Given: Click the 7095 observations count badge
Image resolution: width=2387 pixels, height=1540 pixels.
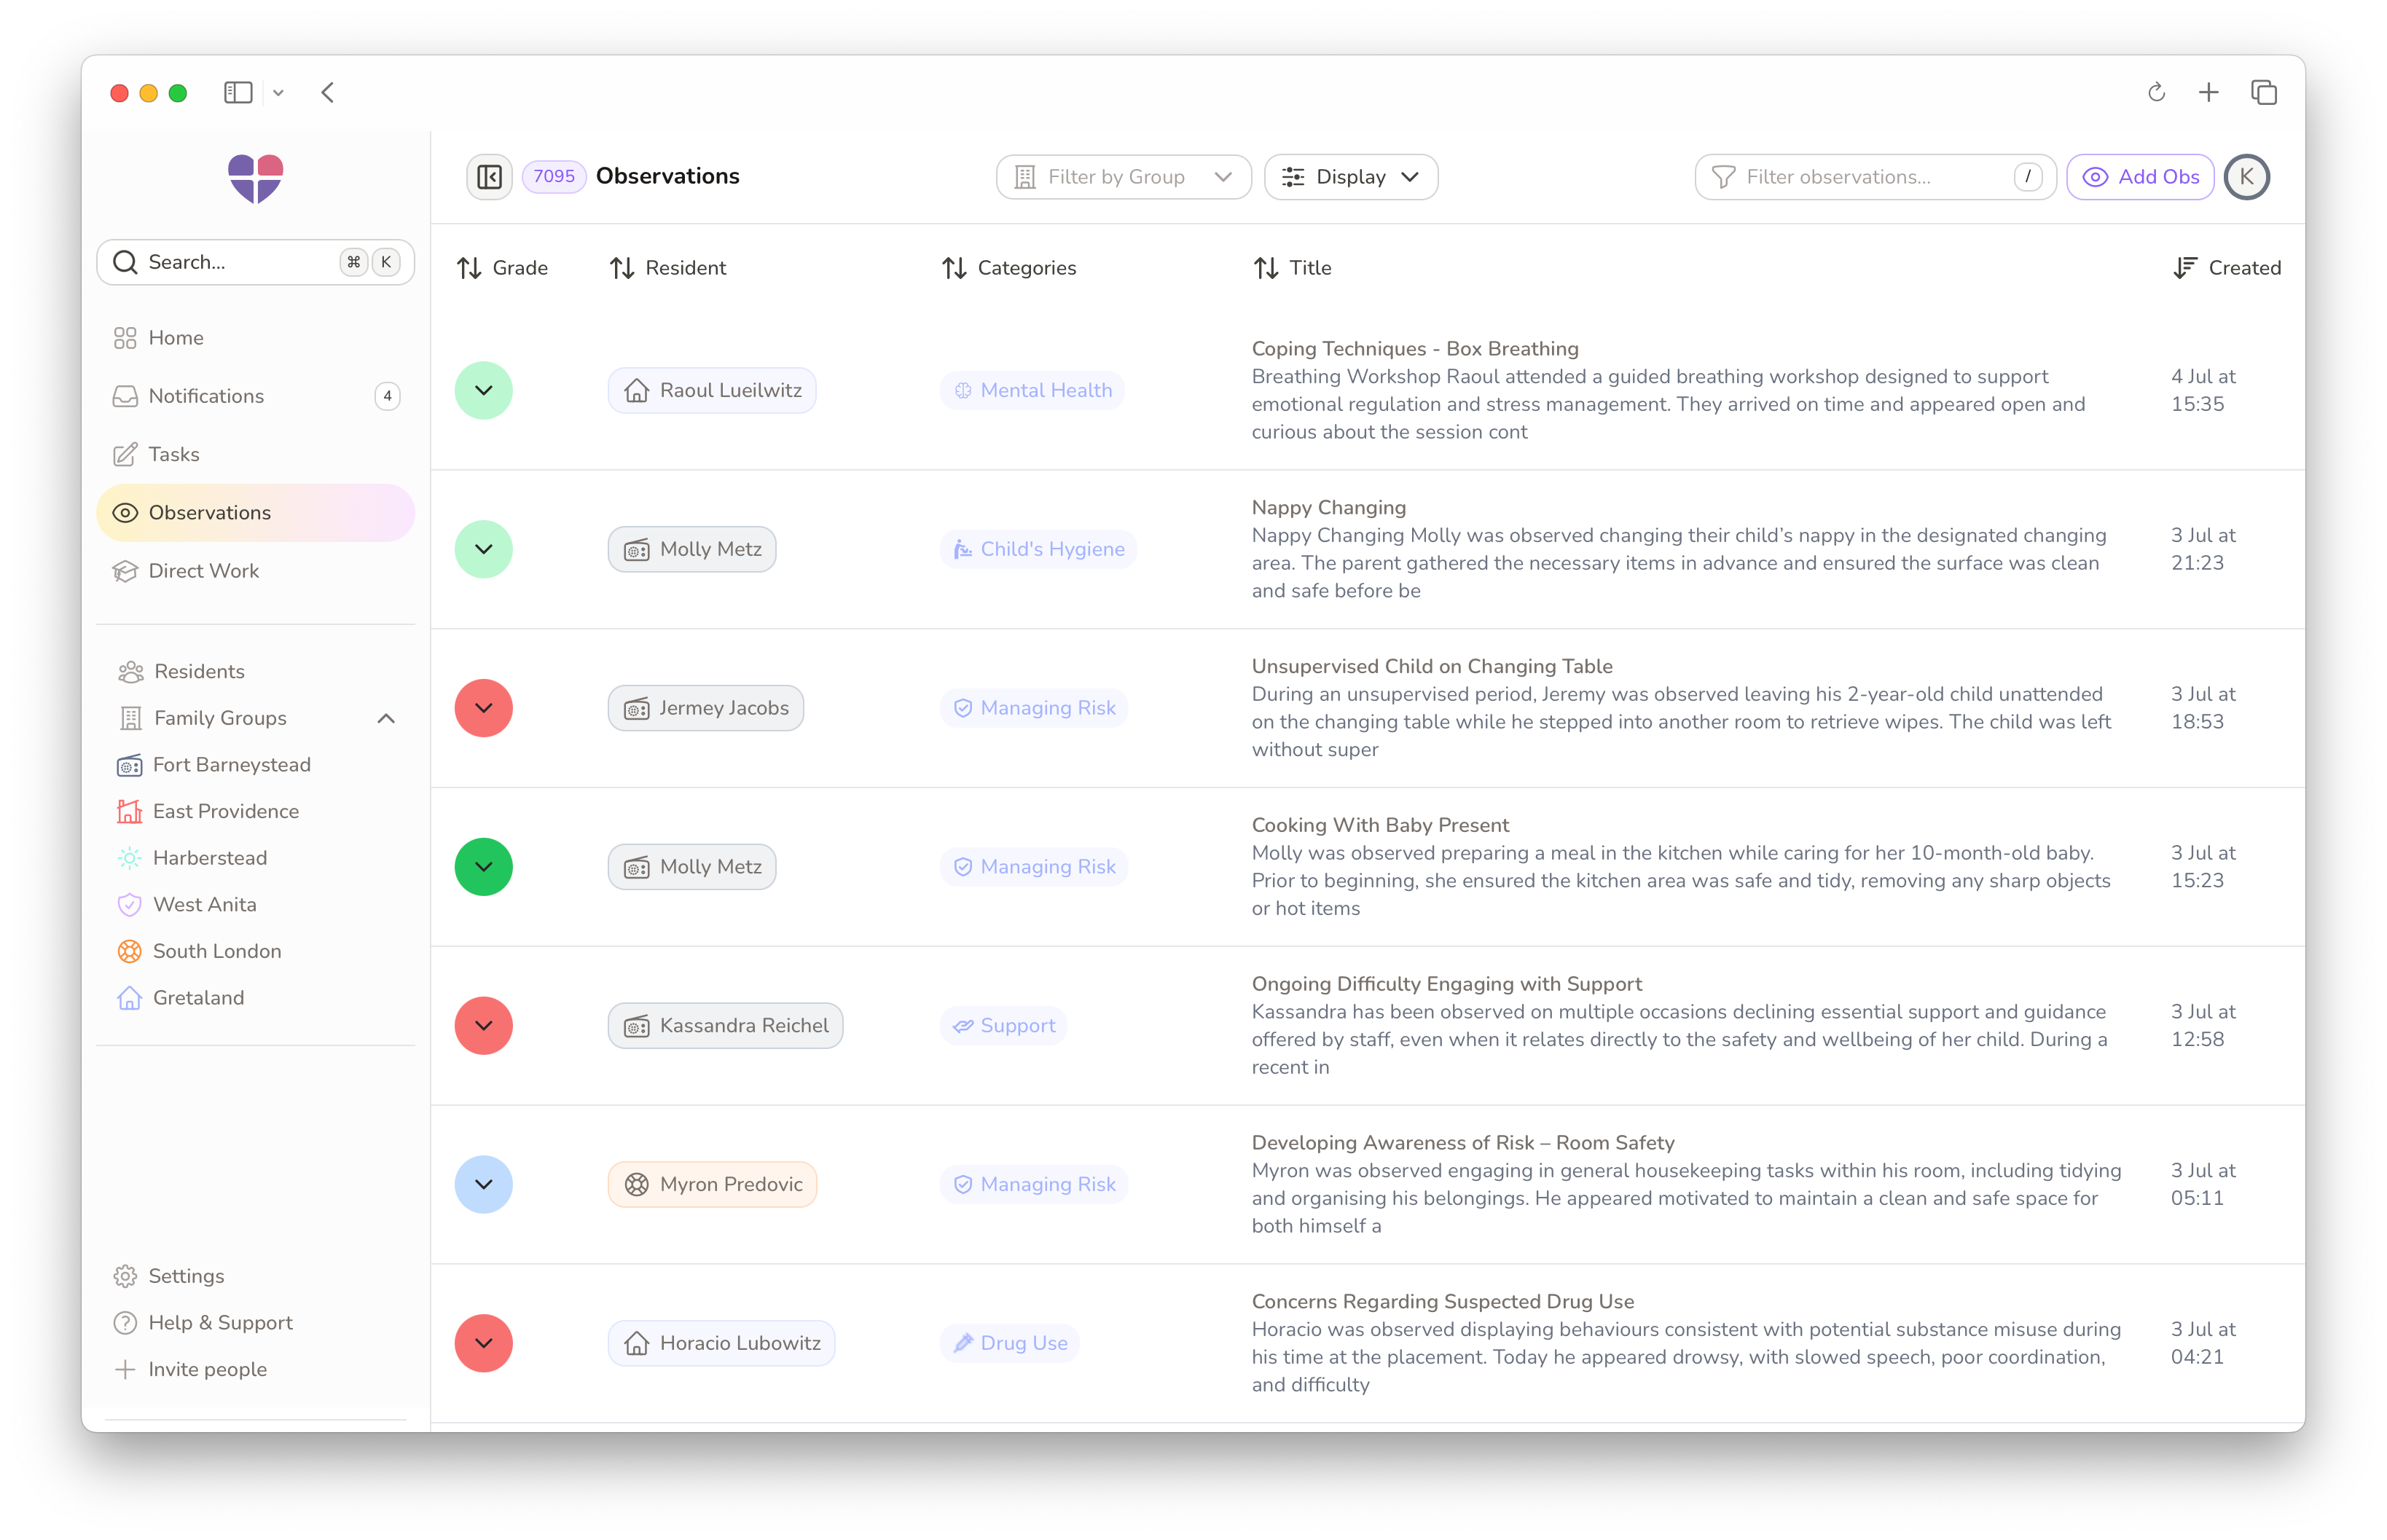Looking at the screenshot, I should [554, 177].
